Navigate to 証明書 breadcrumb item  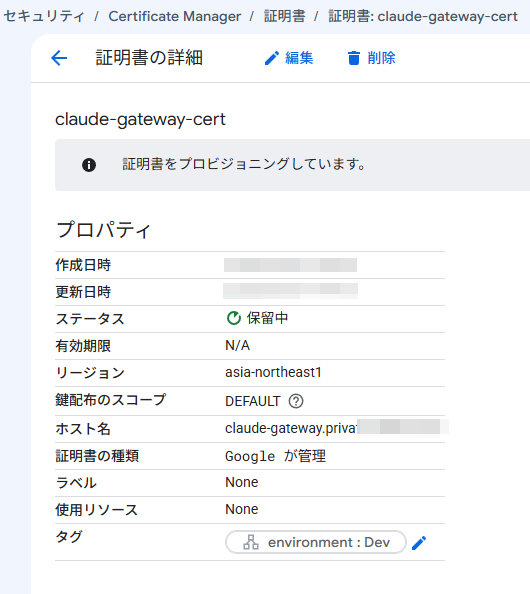(x=285, y=16)
